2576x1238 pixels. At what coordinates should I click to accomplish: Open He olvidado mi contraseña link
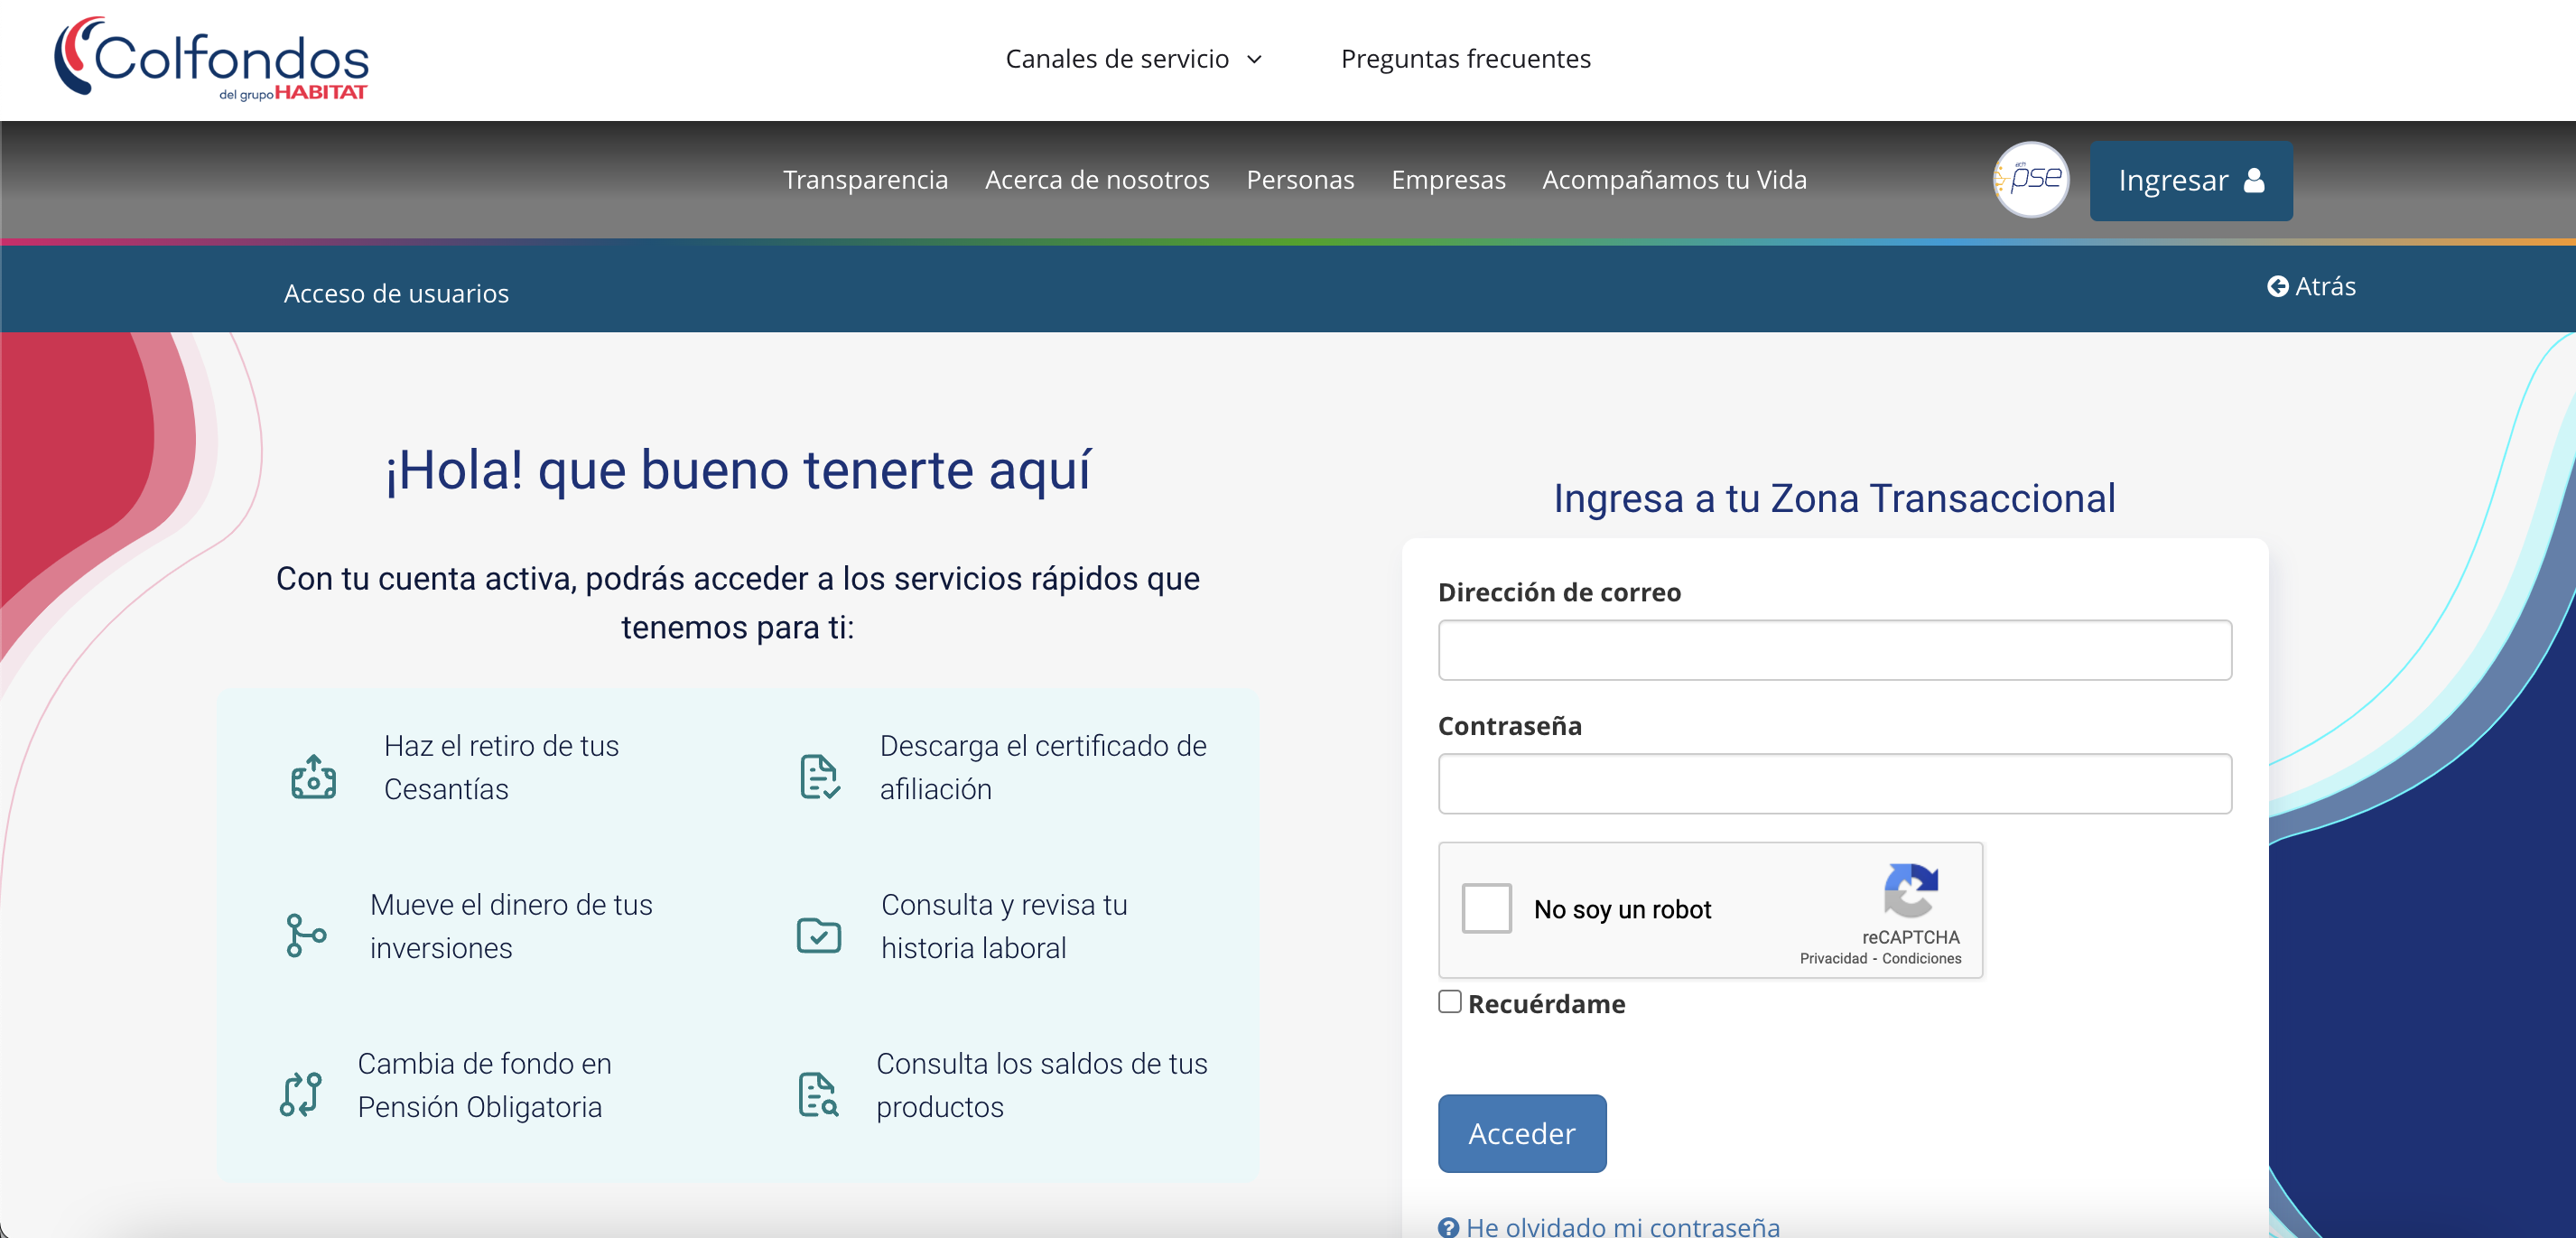1624,1227
